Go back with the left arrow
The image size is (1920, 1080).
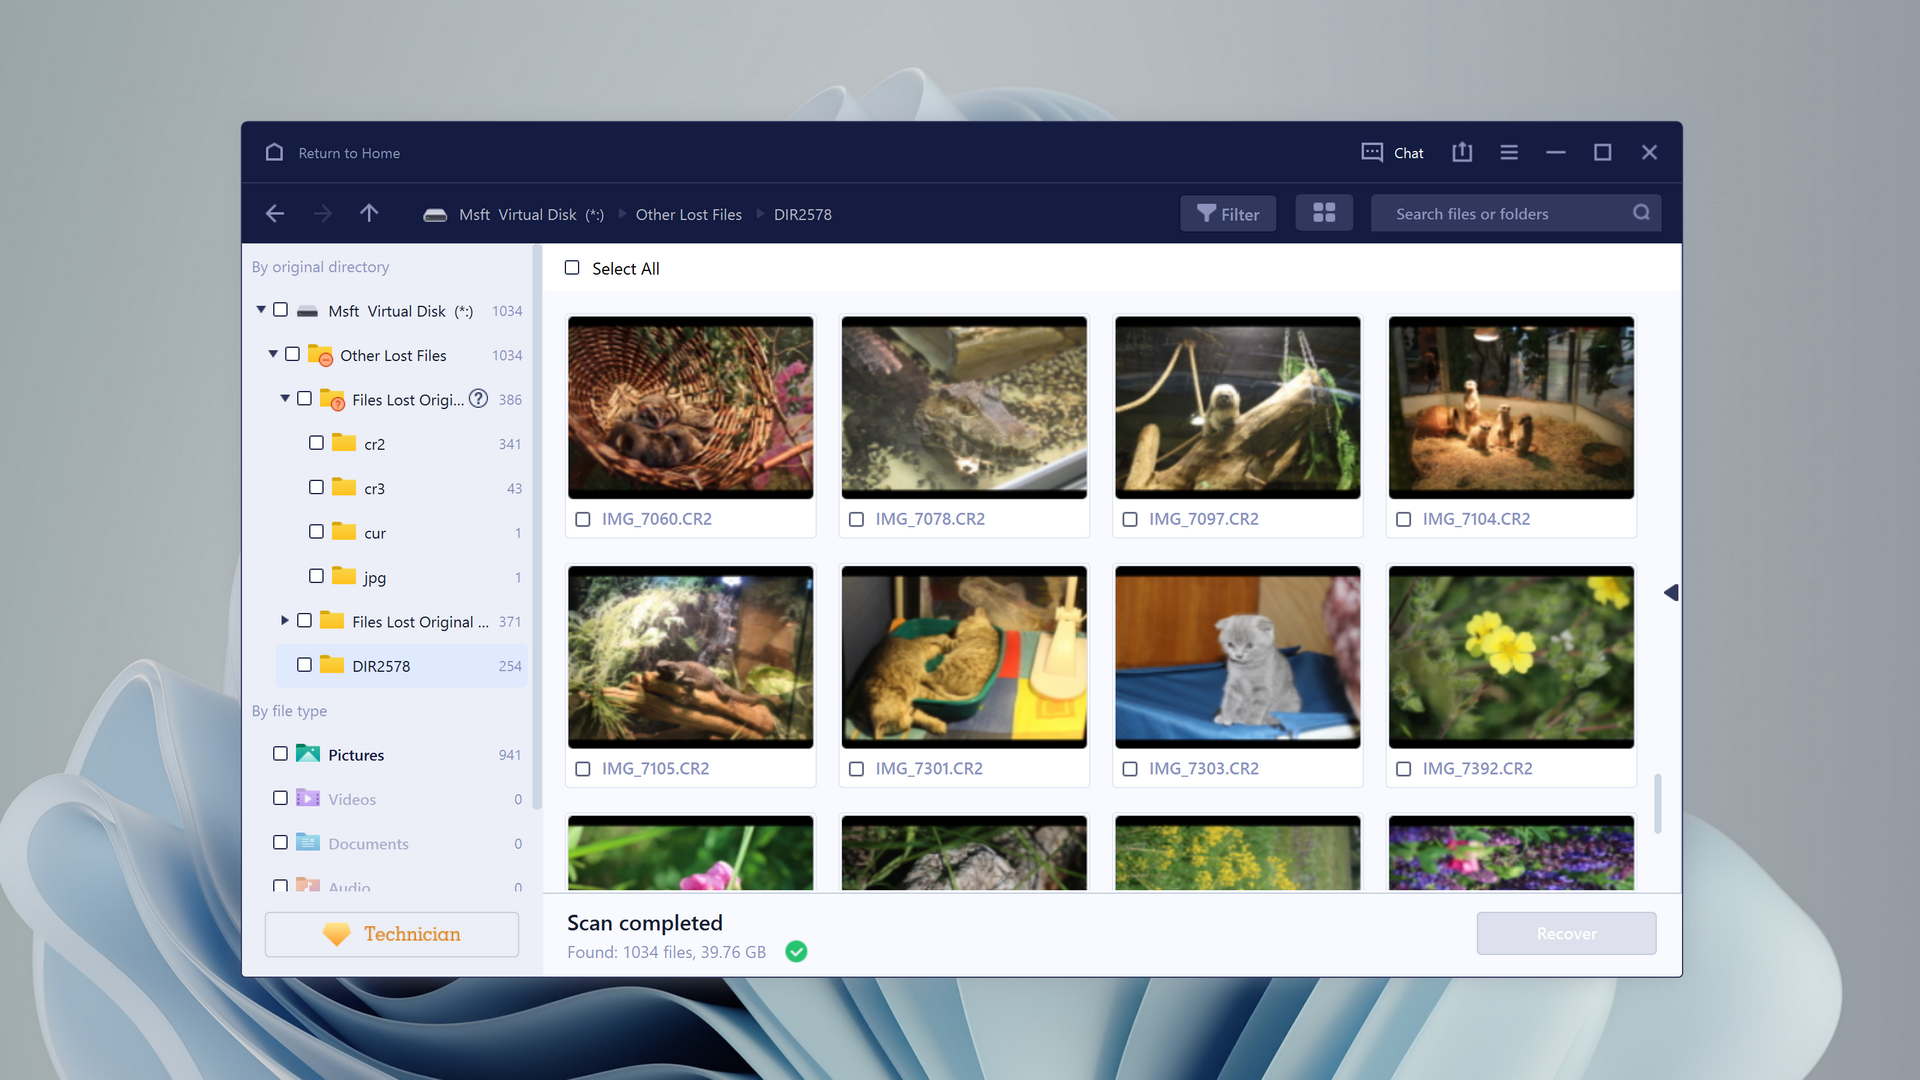(x=275, y=213)
